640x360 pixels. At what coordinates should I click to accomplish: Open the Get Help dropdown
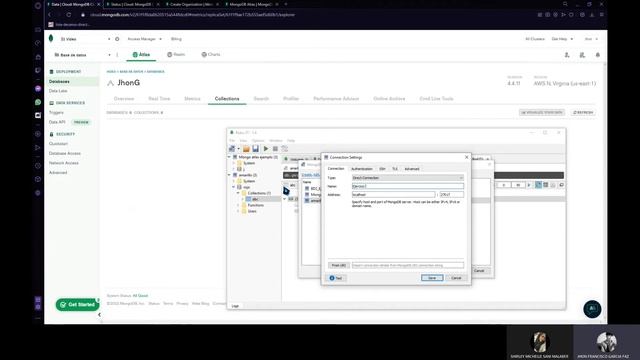(x=562, y=39)
